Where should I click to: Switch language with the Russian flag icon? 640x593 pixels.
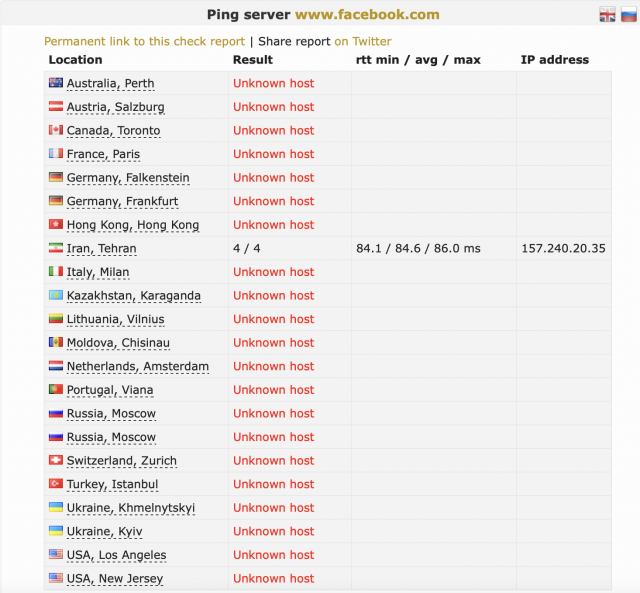tap(627, 14)
